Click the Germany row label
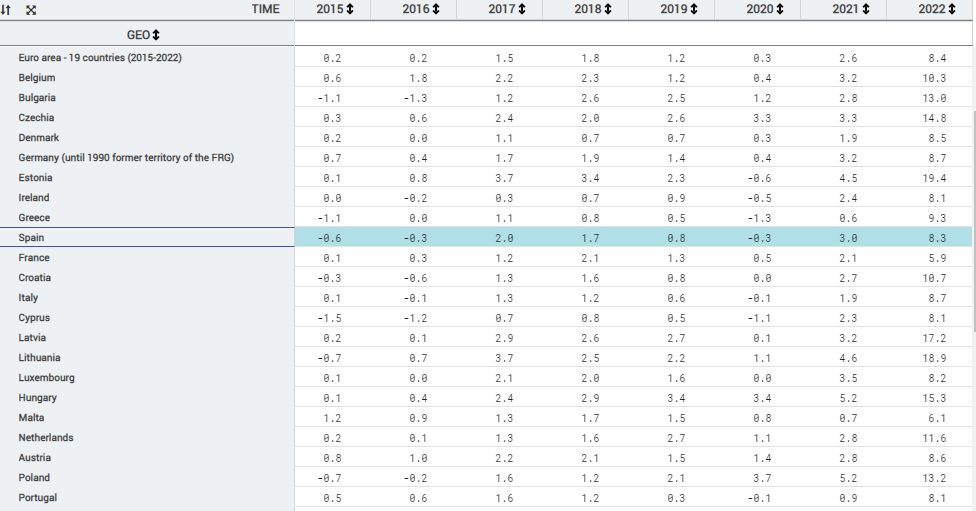Screen dimensions: 976x511 coord(126,158)
